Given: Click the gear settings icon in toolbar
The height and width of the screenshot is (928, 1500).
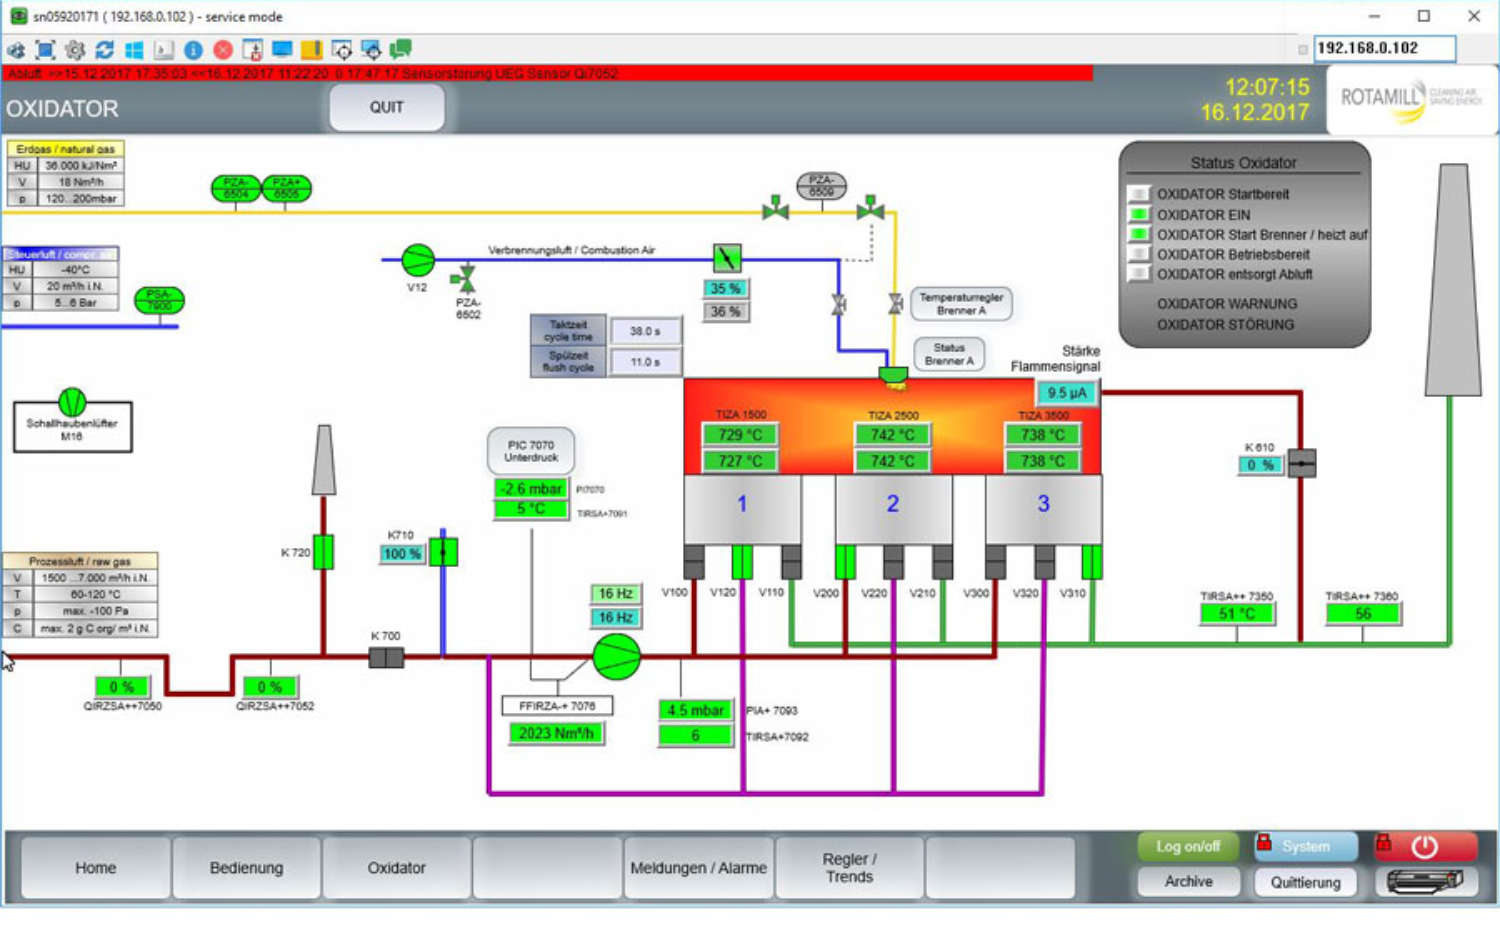Looking at the screenshot, I should 75,49.
